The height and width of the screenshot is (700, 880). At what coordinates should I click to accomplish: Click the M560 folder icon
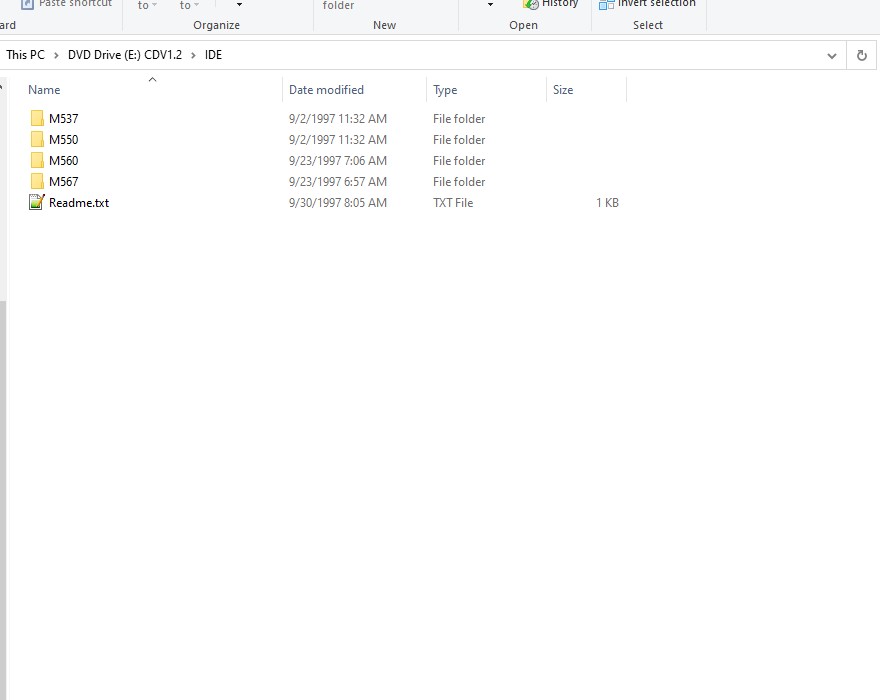[37, 161]
